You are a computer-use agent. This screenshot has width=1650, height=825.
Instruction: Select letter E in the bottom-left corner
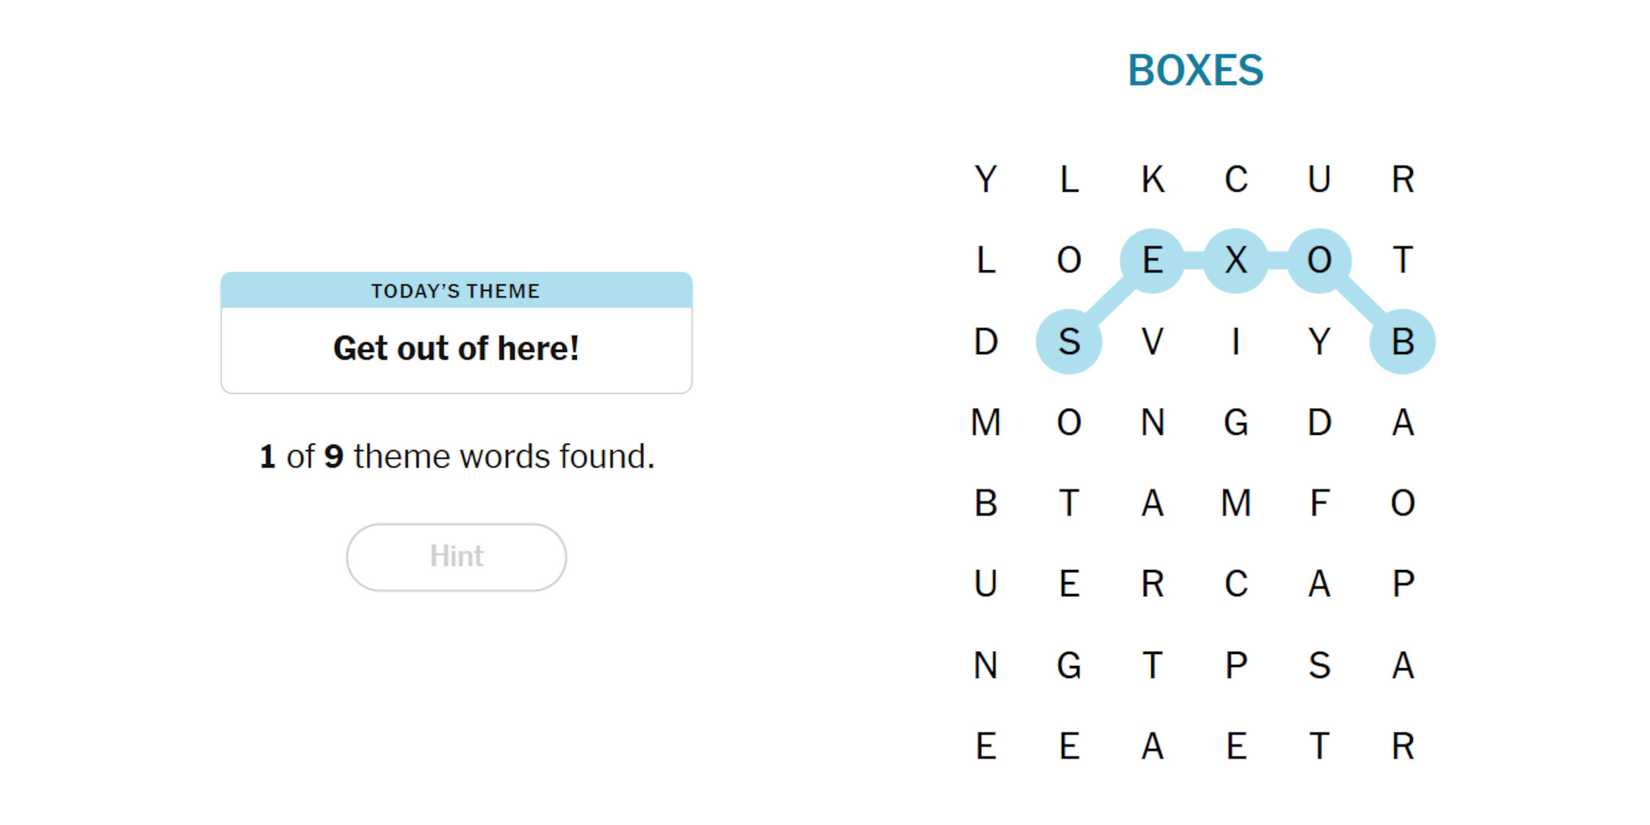pos(986,746)
